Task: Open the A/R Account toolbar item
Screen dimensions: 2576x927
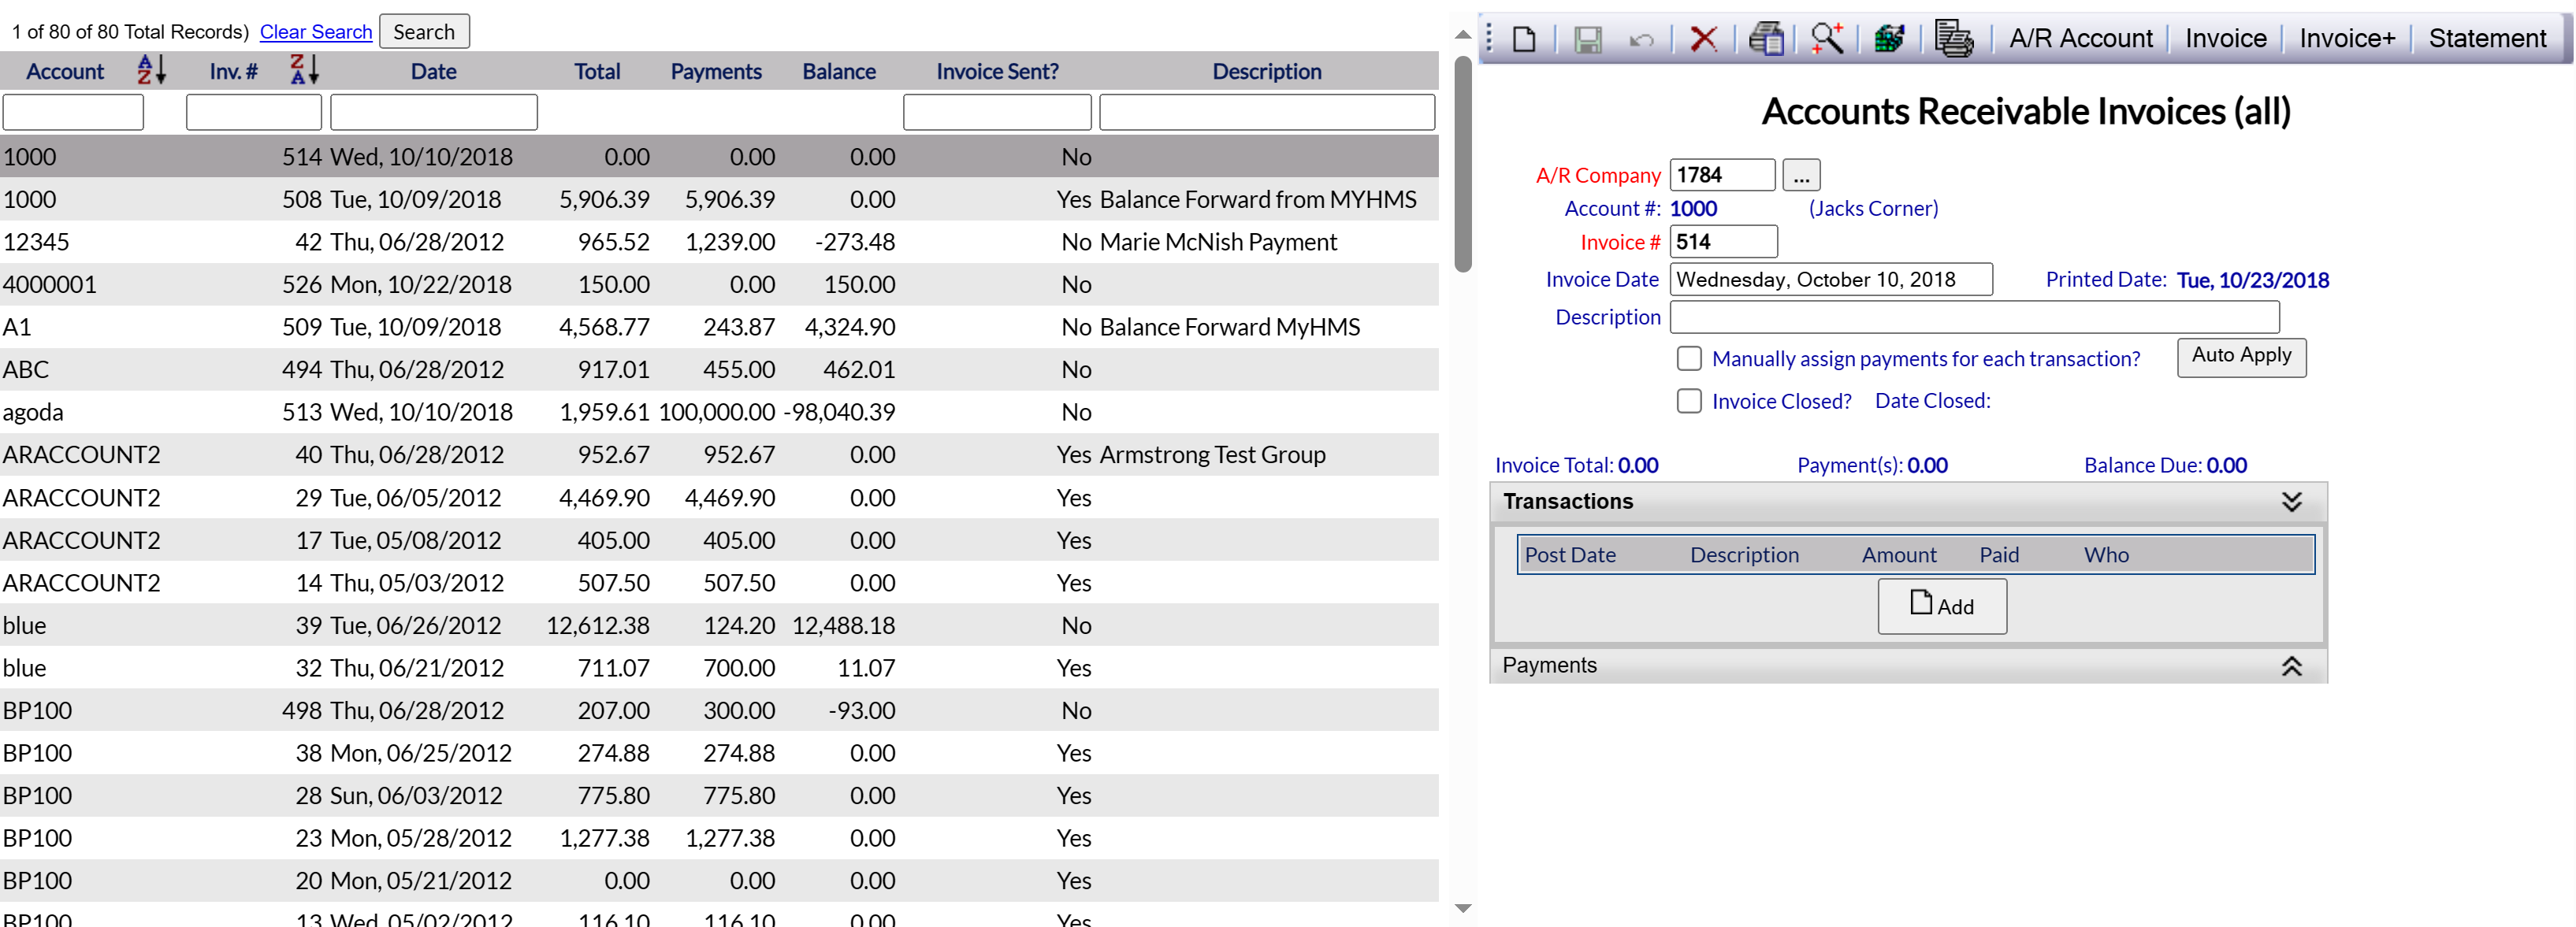Action: point(2080,38)
